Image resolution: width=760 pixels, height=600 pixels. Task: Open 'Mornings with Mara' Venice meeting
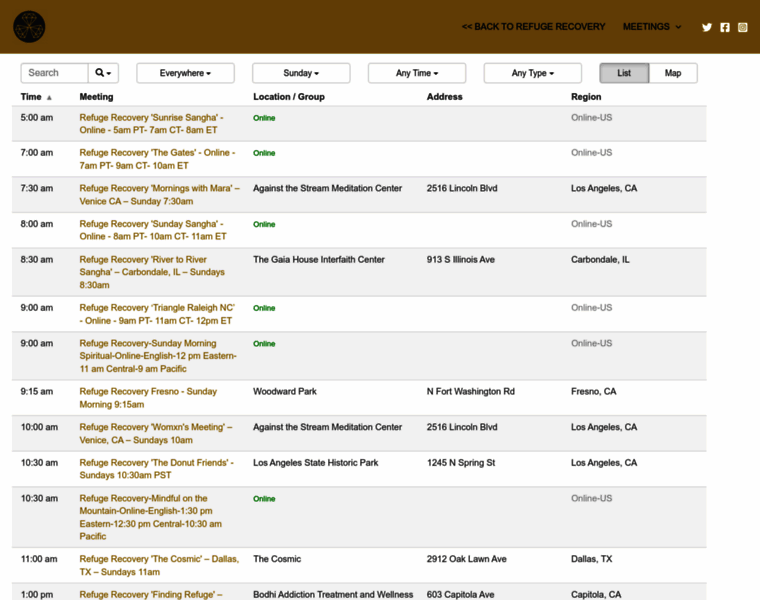point(159,195)
